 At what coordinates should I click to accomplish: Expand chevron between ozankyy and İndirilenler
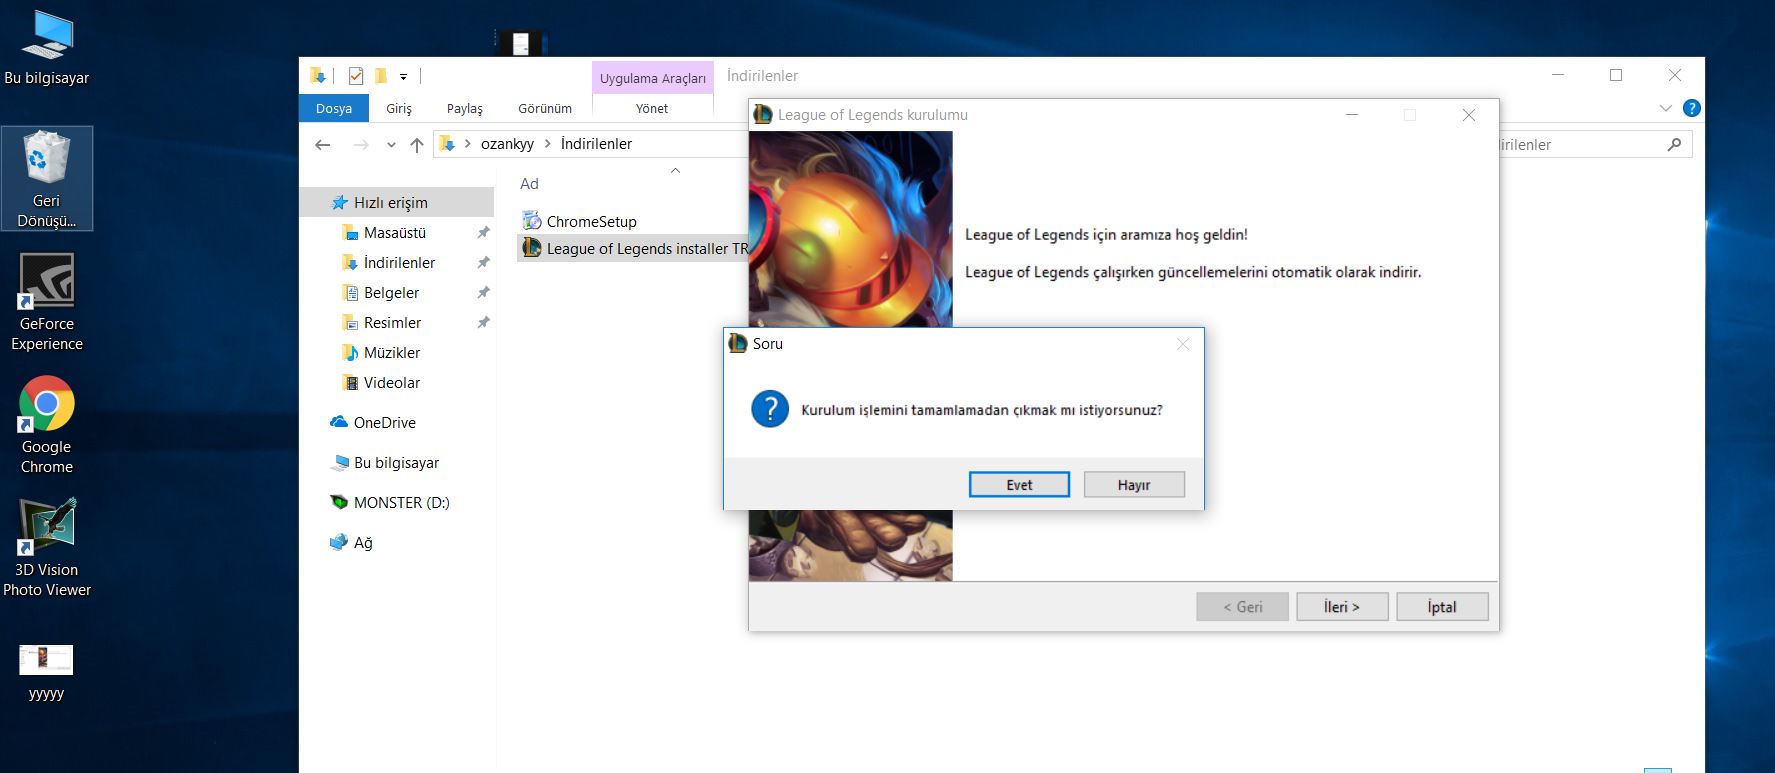point(547,144)
